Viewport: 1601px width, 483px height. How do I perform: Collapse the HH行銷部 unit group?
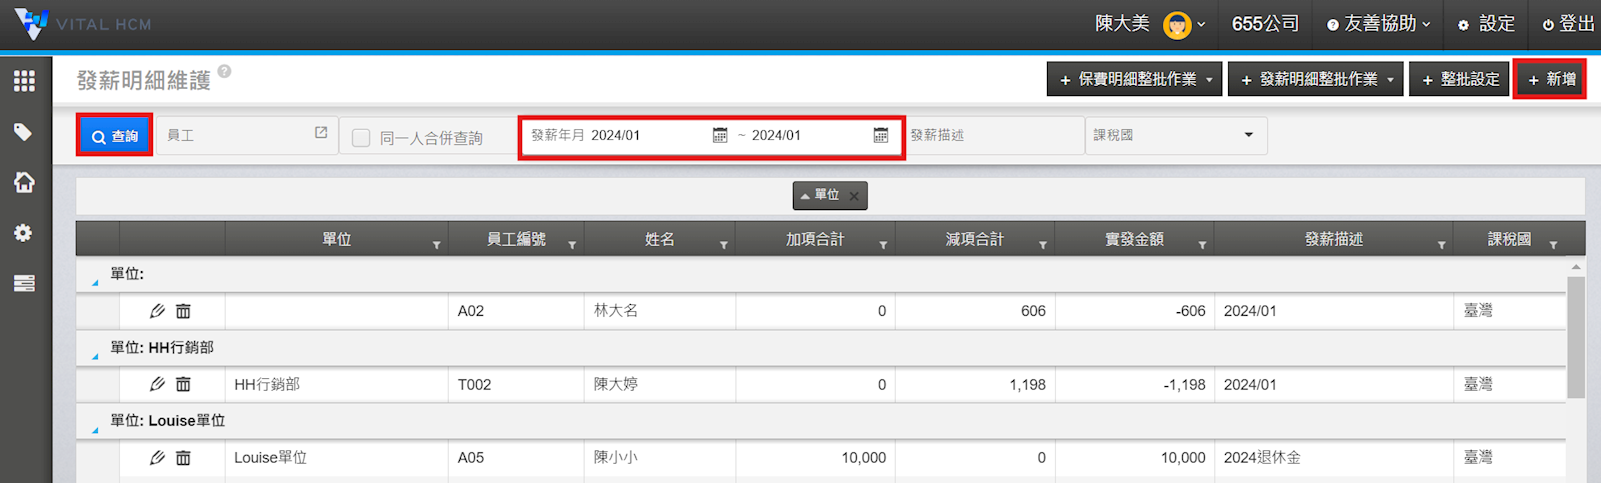[95, 355]
